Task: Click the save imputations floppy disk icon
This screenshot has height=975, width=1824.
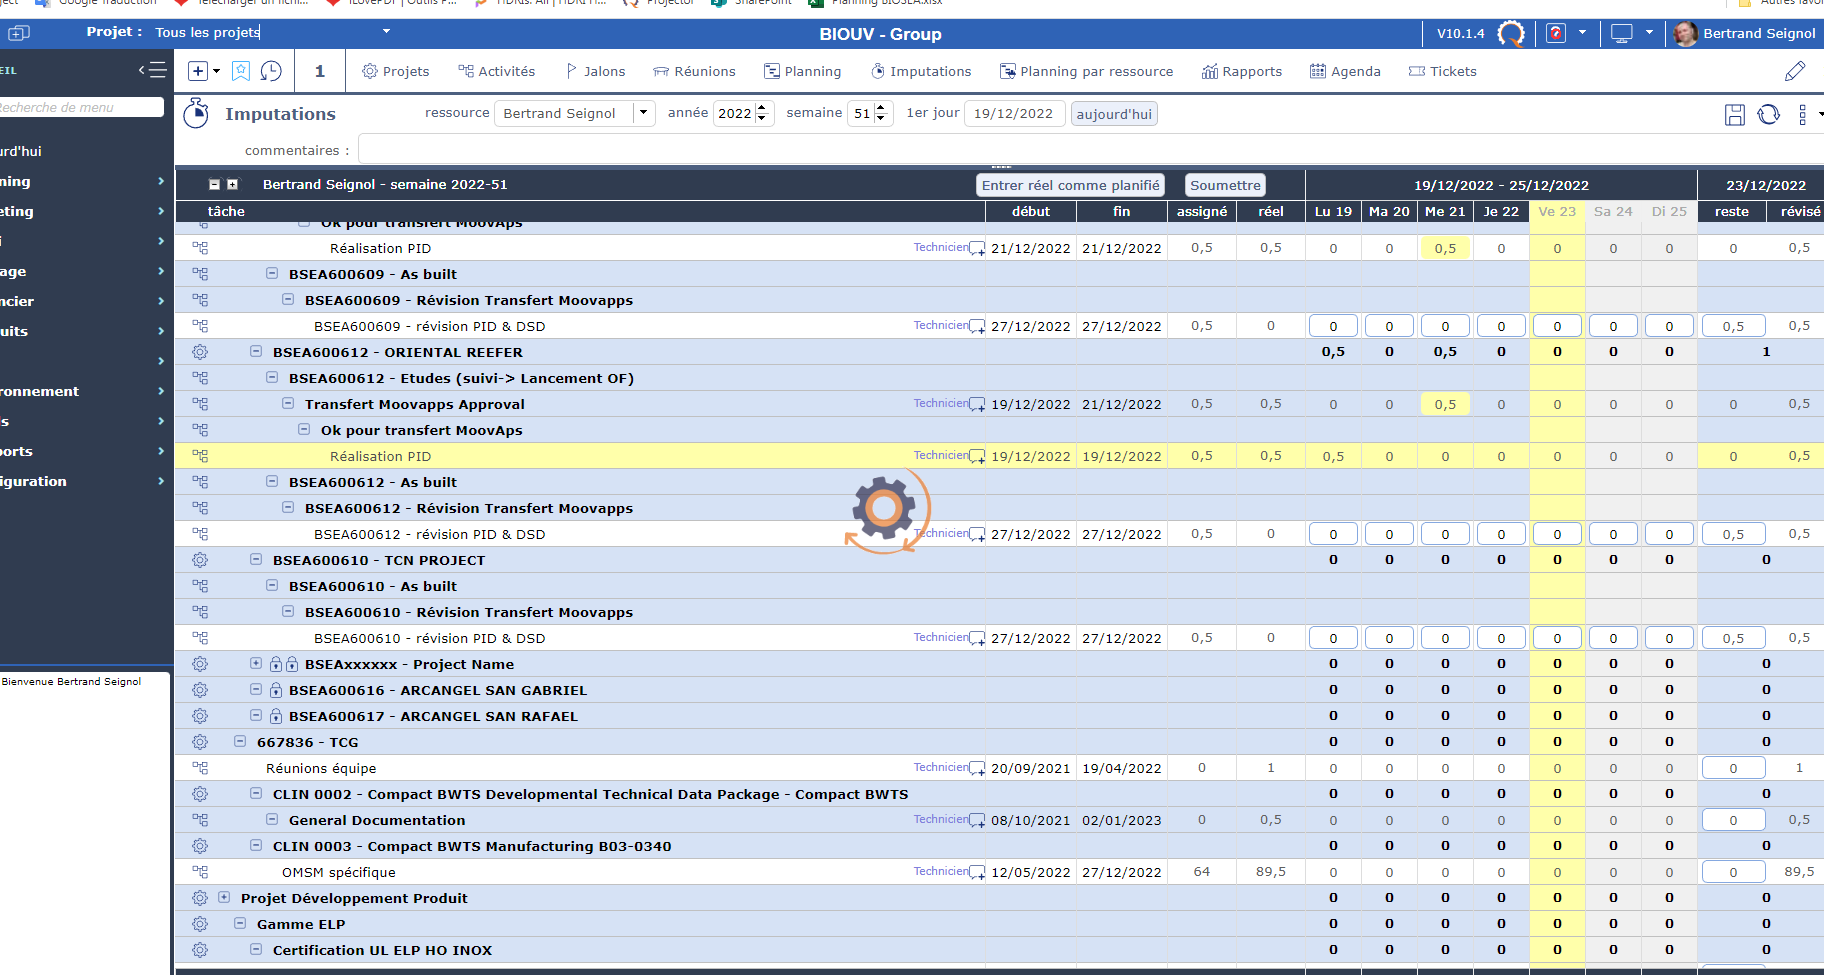Action: coord(1735,115)
